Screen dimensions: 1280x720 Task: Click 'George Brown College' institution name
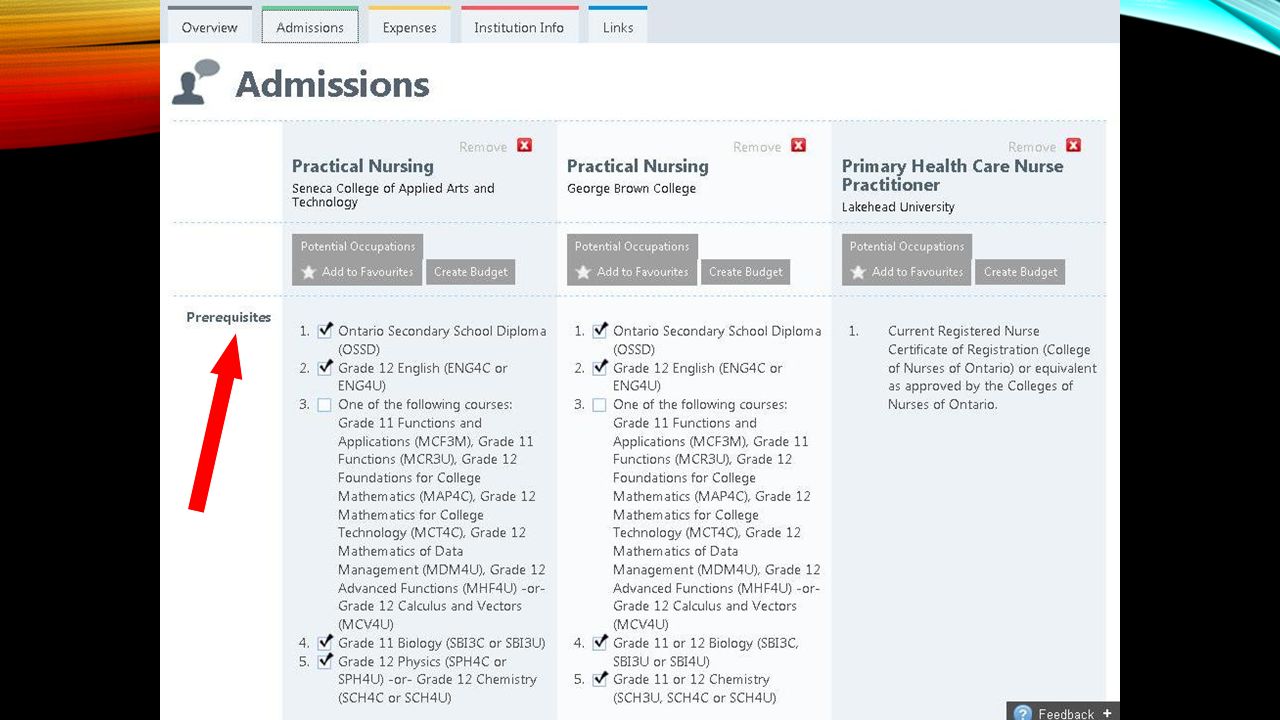pyautogui.click(x=631, y=188)
